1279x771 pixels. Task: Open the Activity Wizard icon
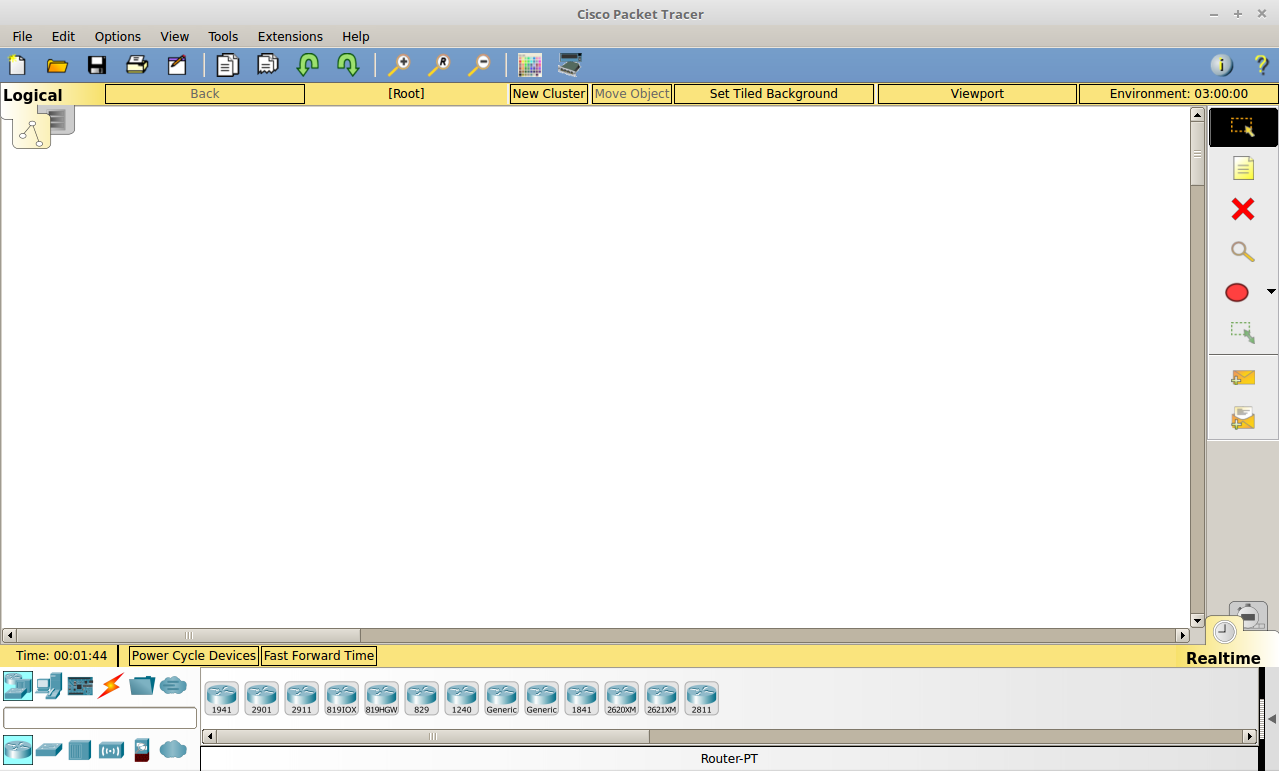(177, 66)
